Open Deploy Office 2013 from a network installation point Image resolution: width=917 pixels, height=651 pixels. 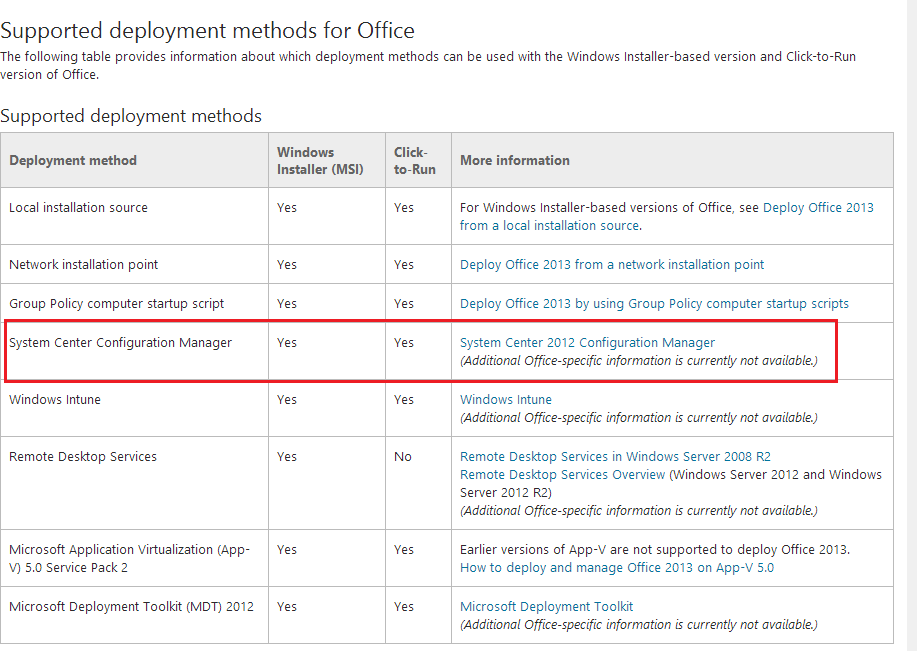point(611,265)
